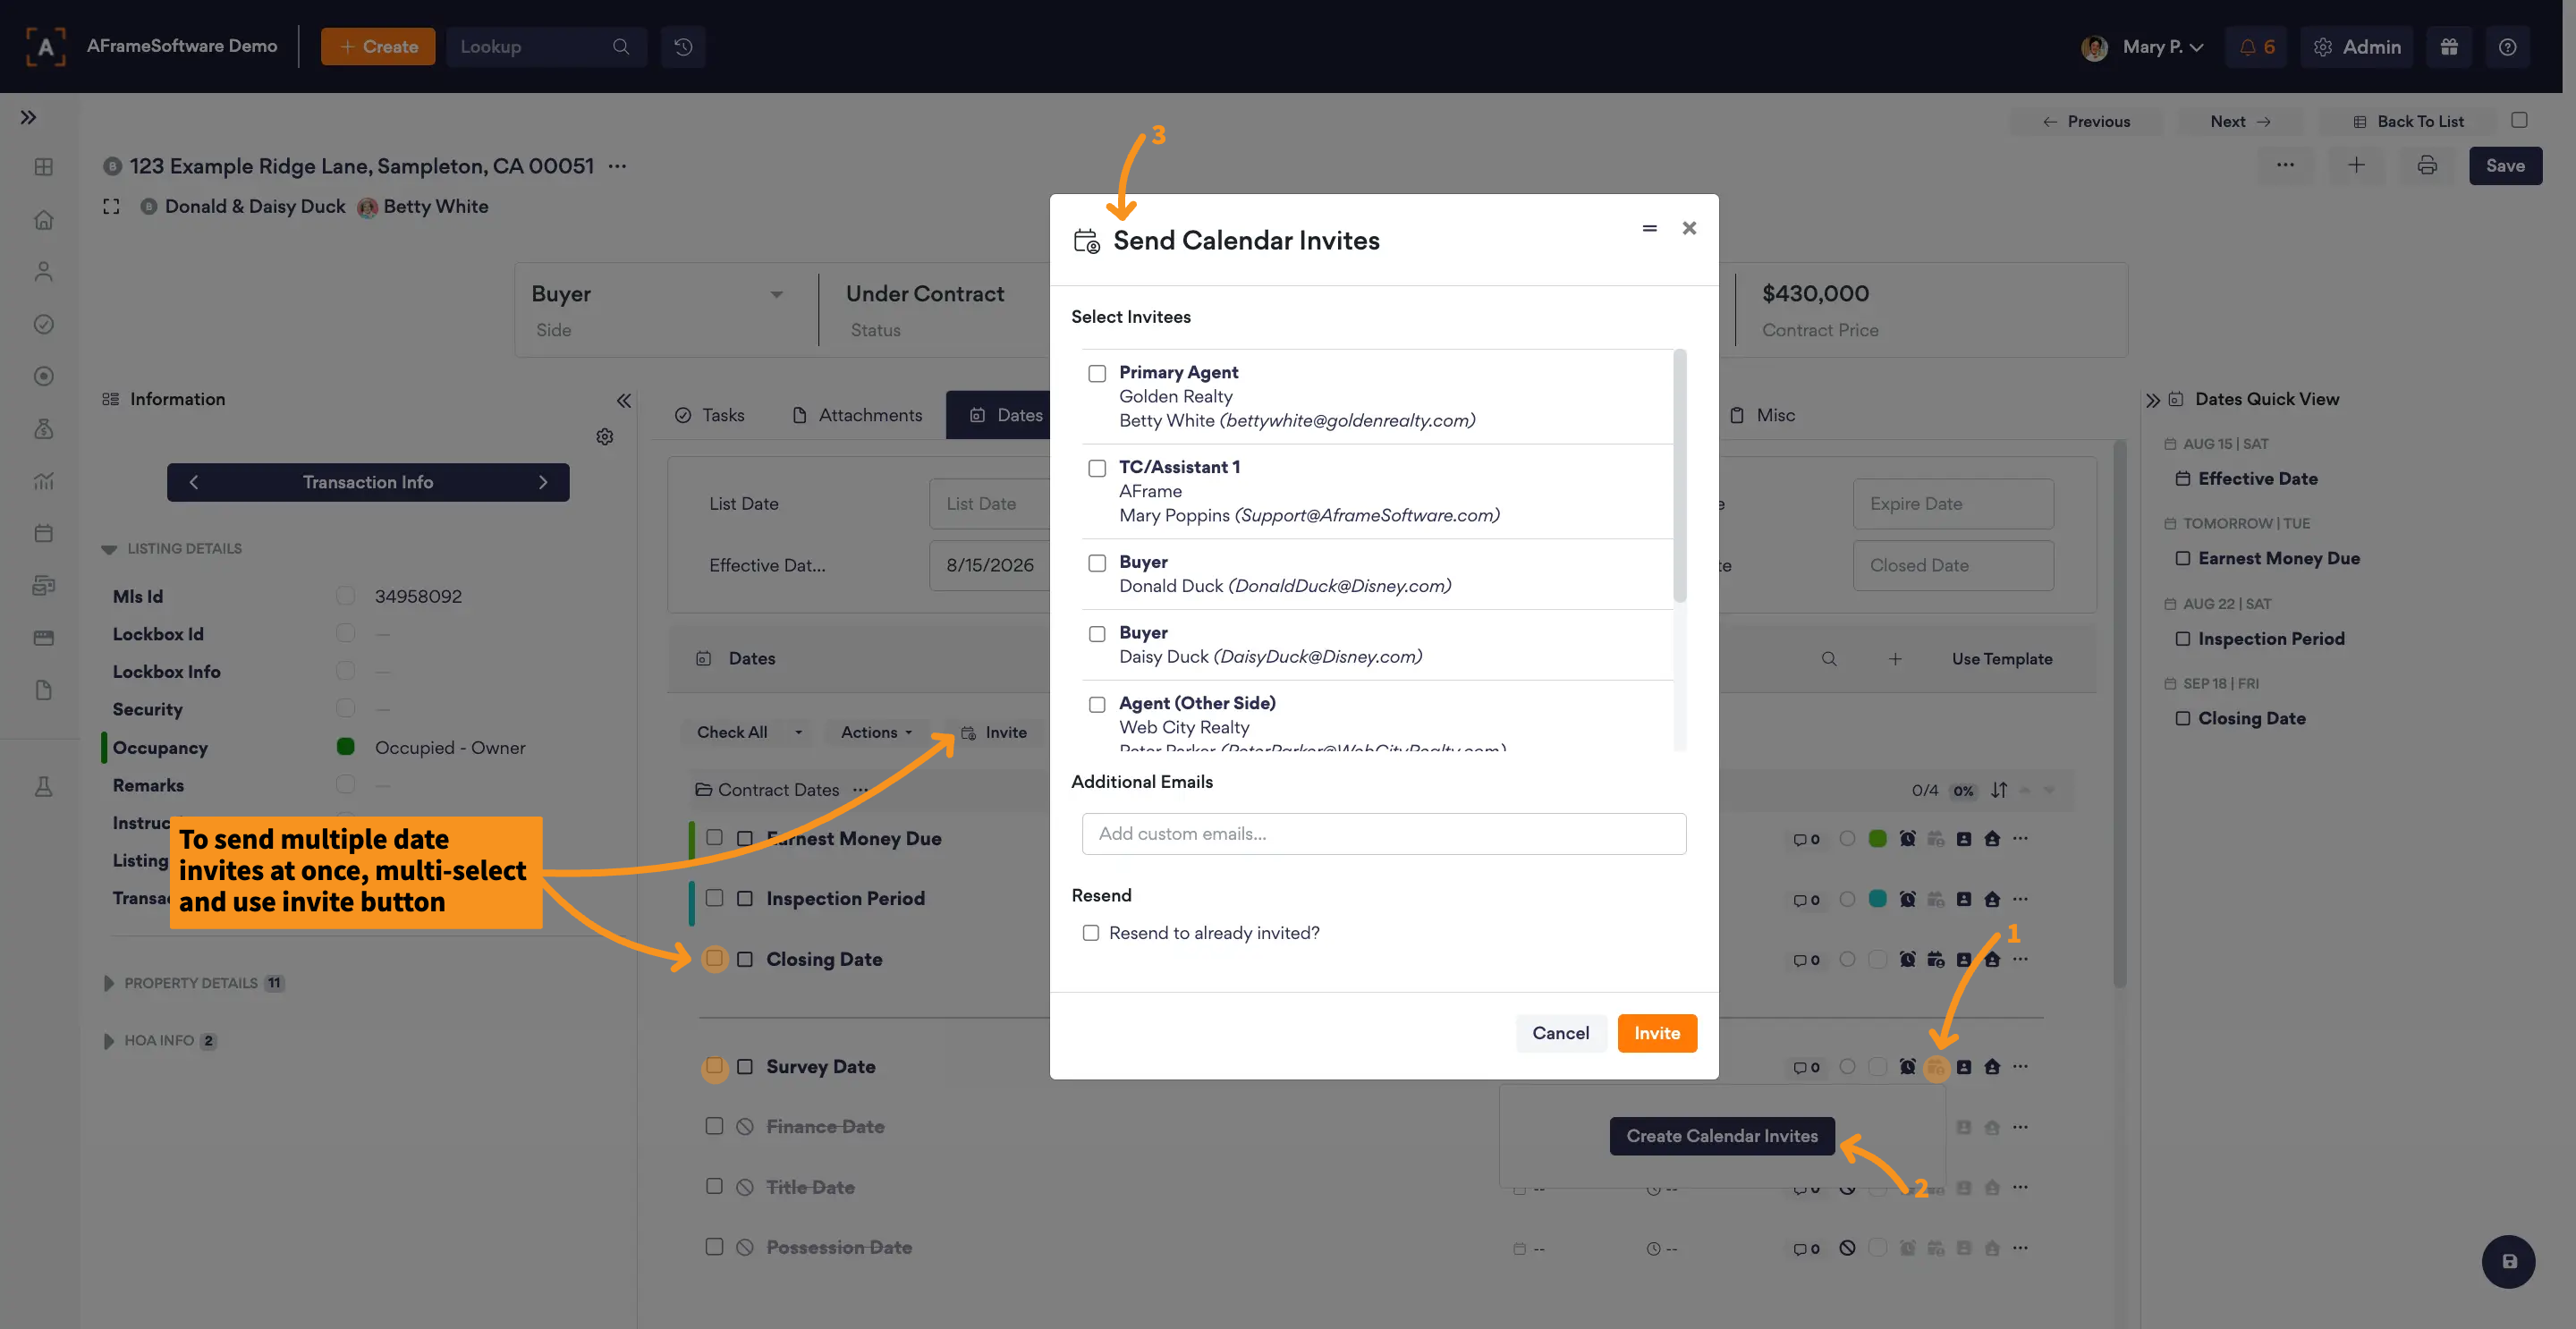Viewport: 2576px width, 1329px height.
Task: Click calendar invite icon on Survey Date row
Action: click(x=1936, y=1067)
